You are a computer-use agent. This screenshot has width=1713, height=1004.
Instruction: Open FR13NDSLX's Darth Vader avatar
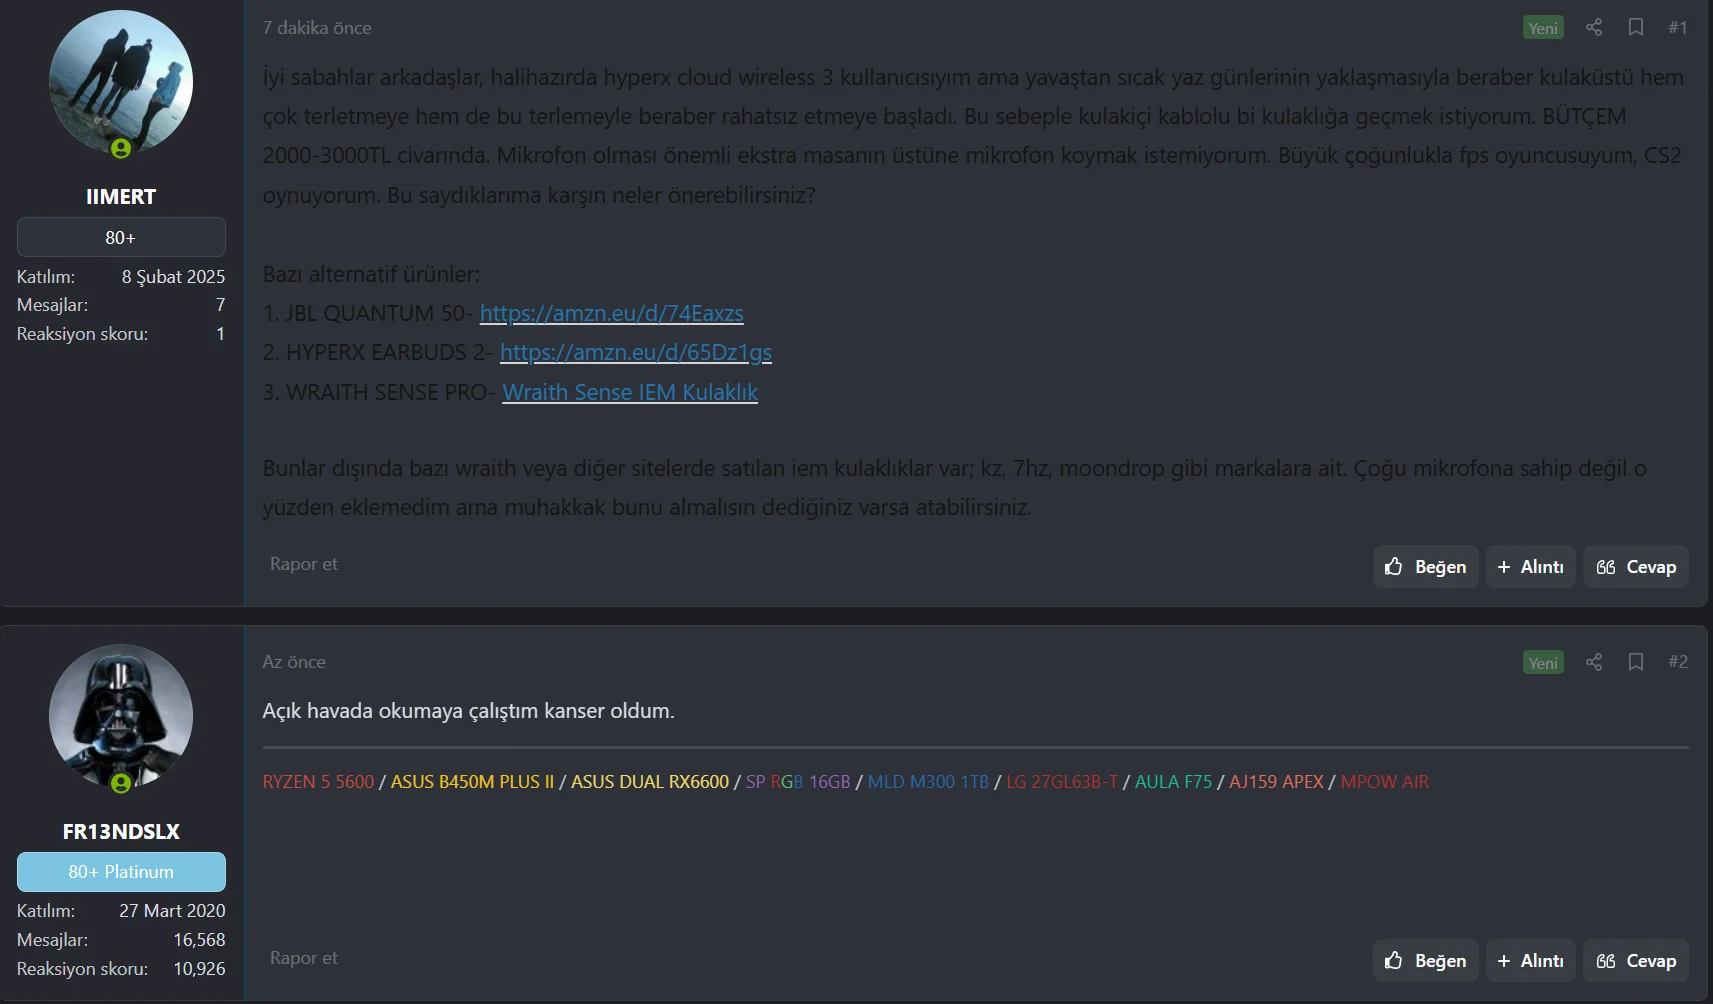121,716
